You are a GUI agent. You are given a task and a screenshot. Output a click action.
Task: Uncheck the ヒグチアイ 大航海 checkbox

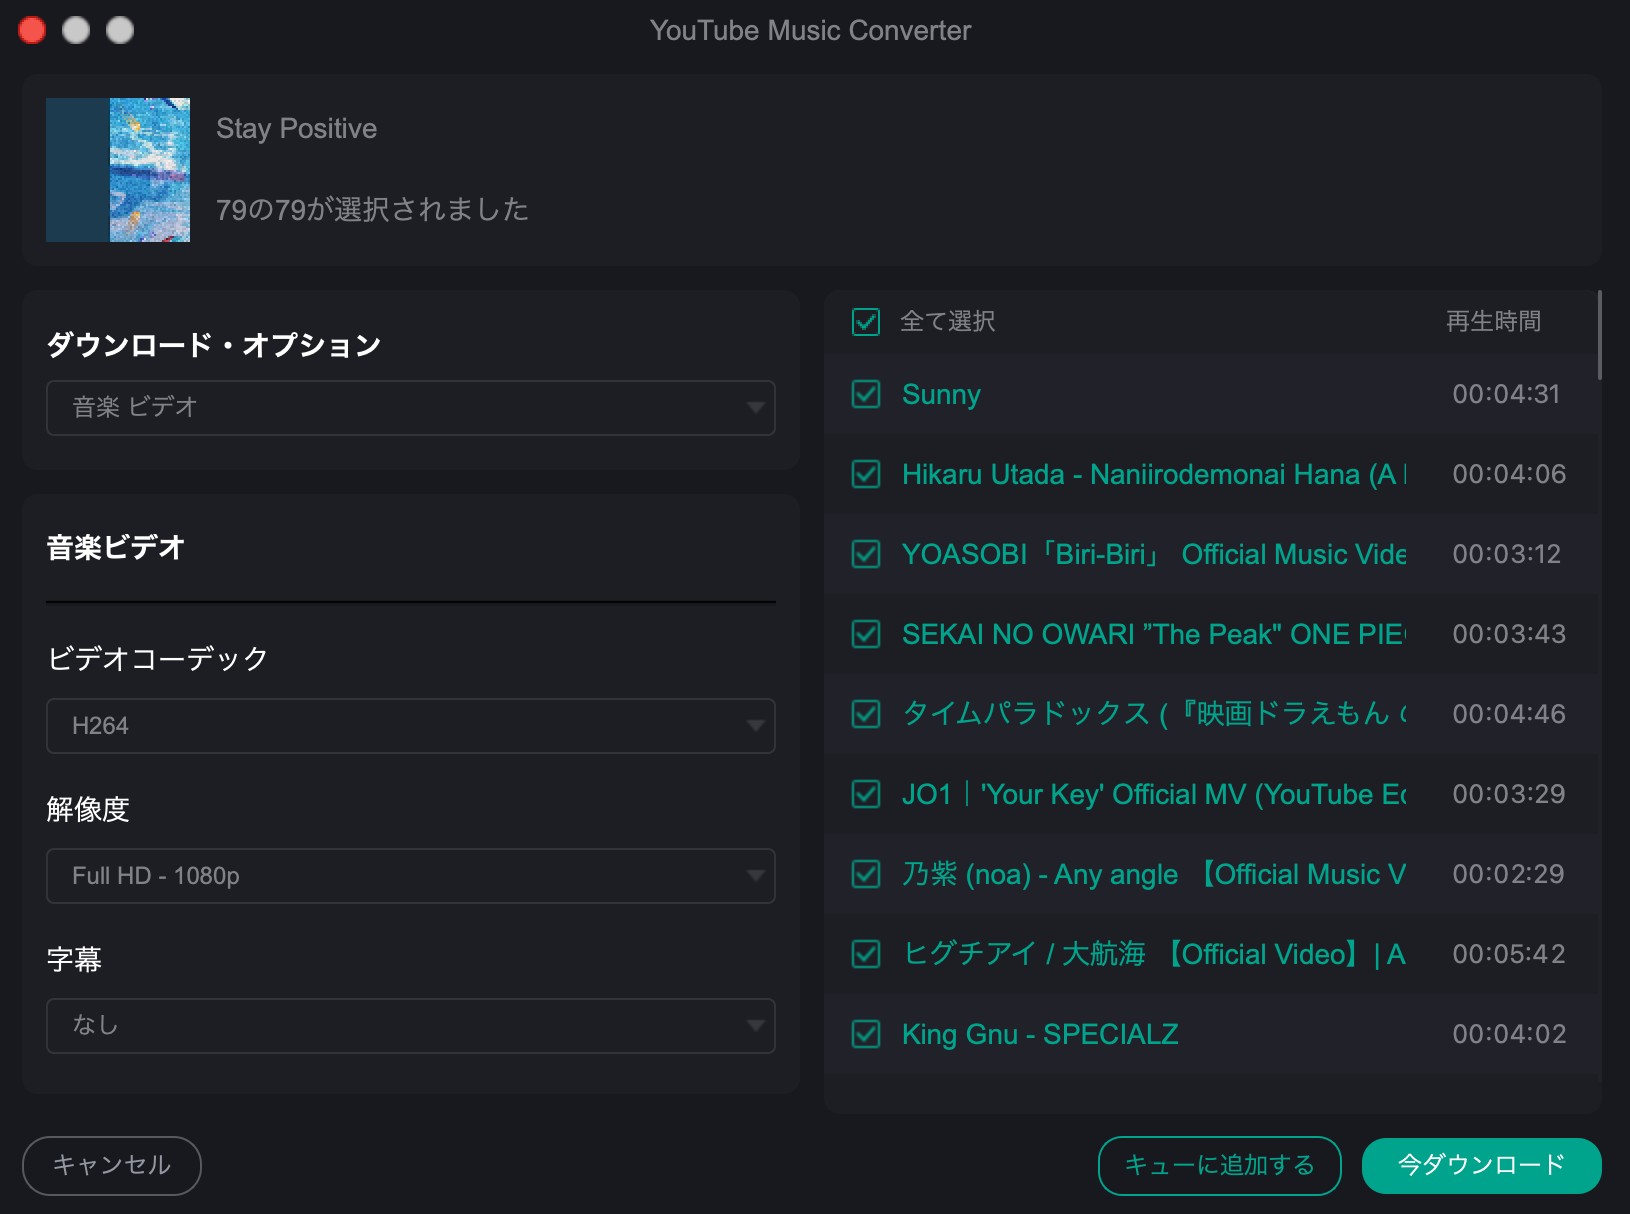pos(866,954)
